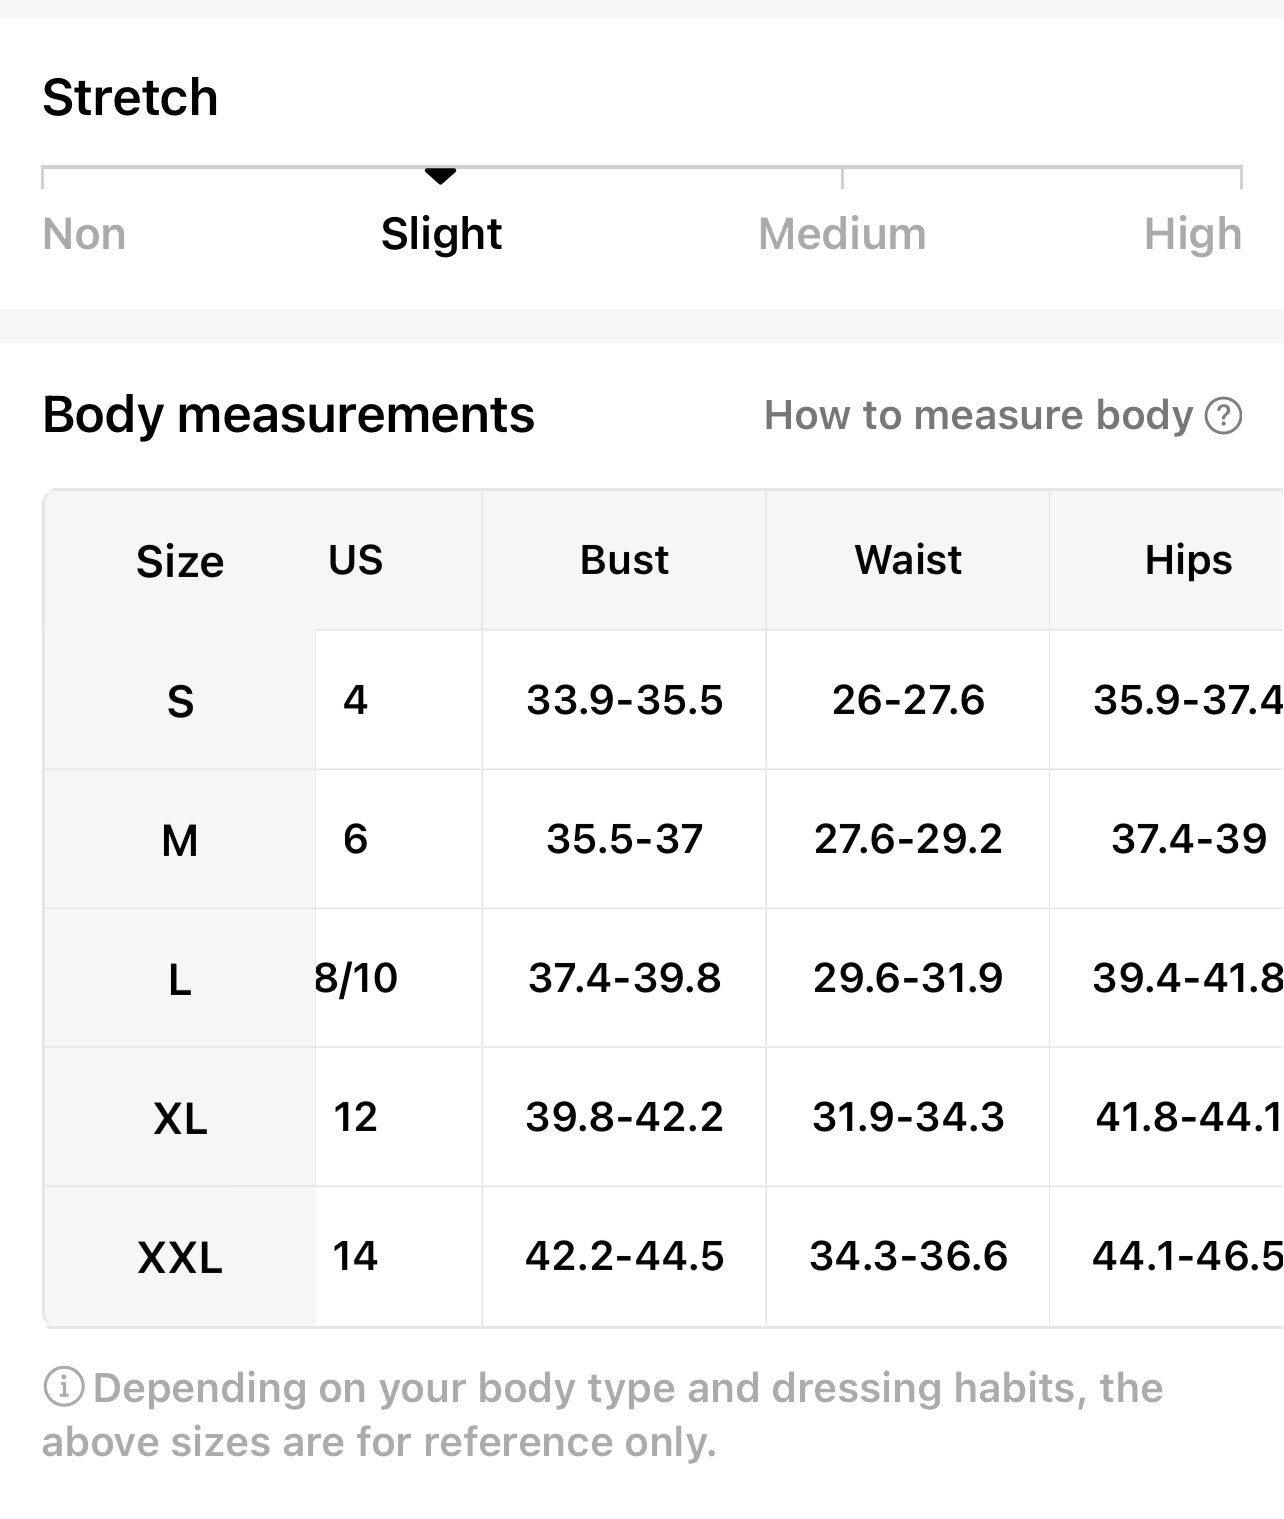Click the info icon beside the disclaimer

point(63,1387)
